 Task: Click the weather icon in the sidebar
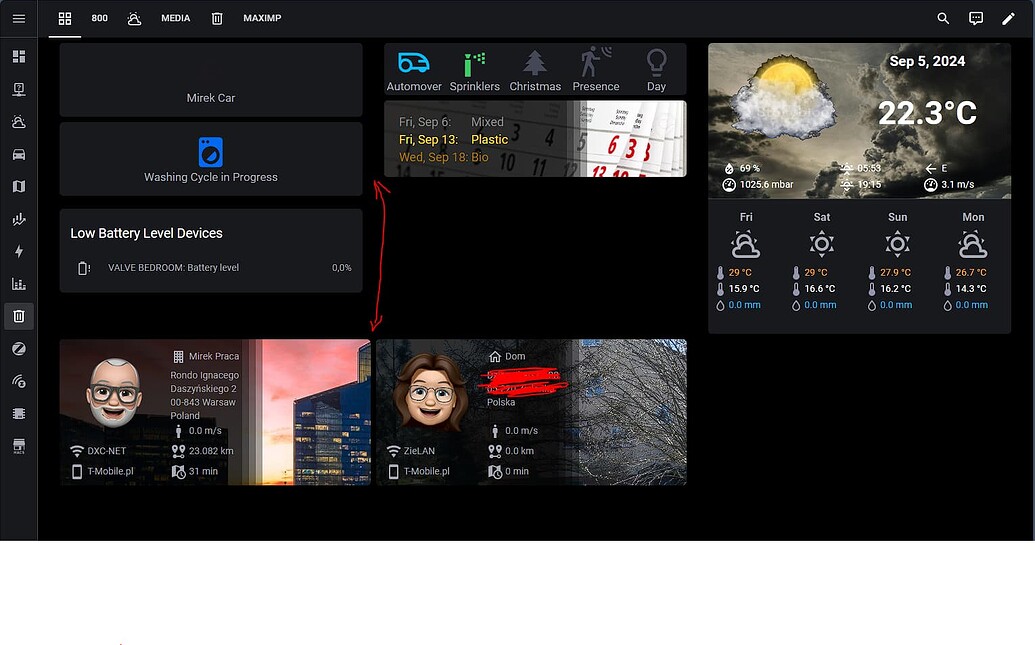coord(19,121)
